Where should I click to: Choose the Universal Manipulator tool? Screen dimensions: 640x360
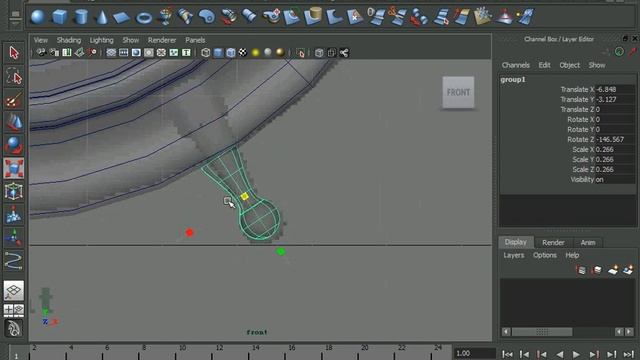pyautogui.click(x=14, y=191)
